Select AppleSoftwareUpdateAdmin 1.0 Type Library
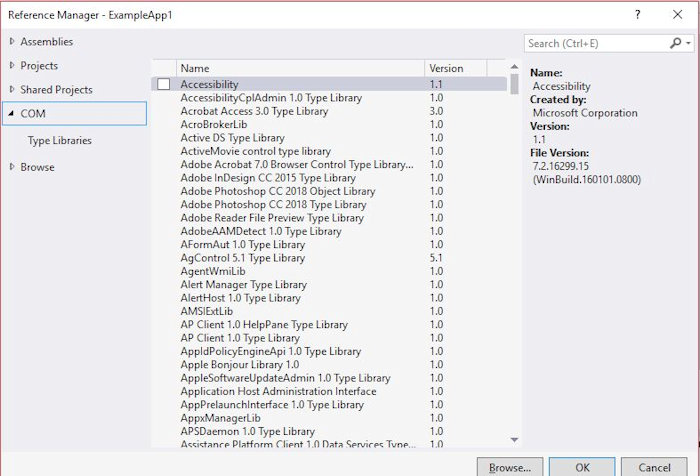 pyautogui.click(x=329, y=378)
